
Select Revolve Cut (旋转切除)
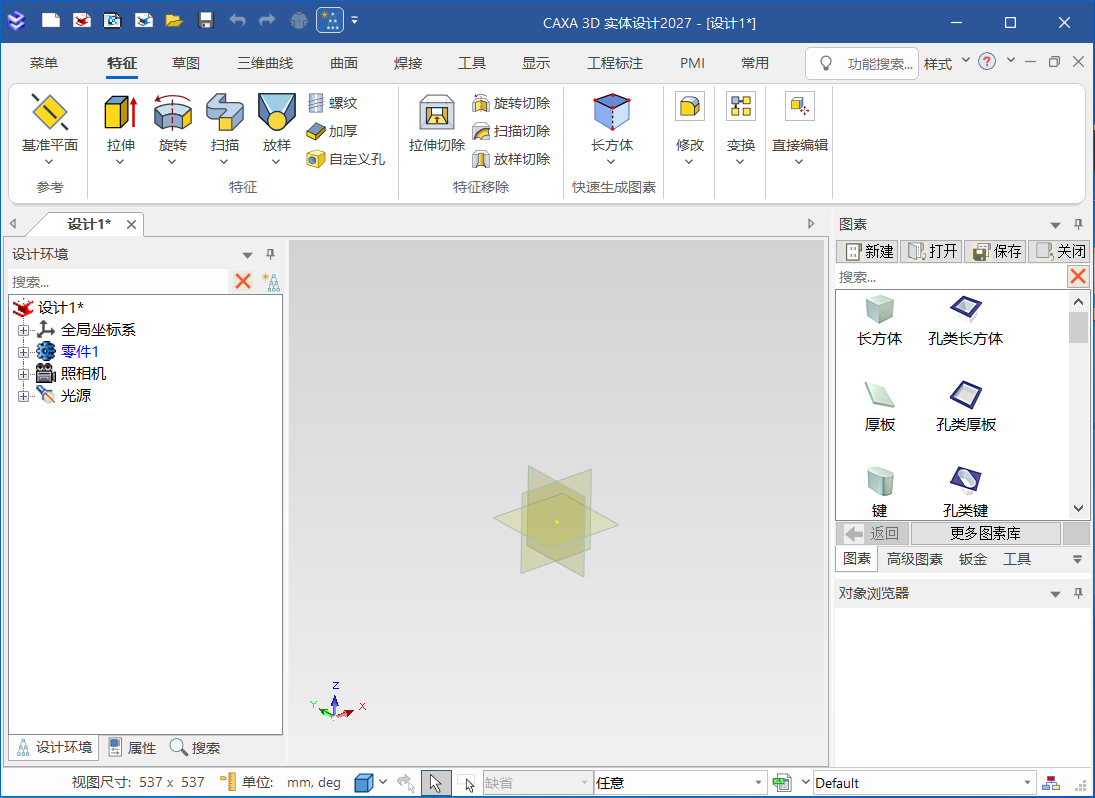(x=511, y=103)
